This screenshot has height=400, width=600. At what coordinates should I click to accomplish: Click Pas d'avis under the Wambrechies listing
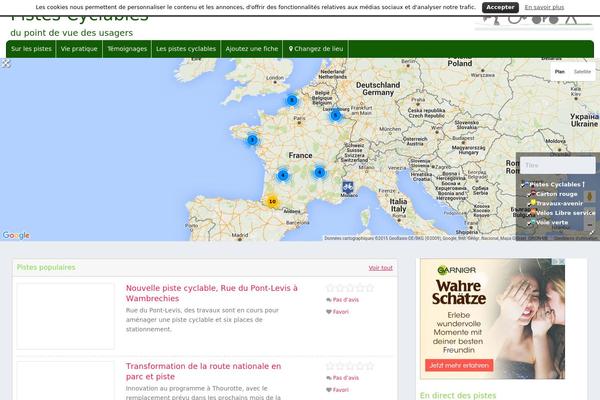click(346, 300)
